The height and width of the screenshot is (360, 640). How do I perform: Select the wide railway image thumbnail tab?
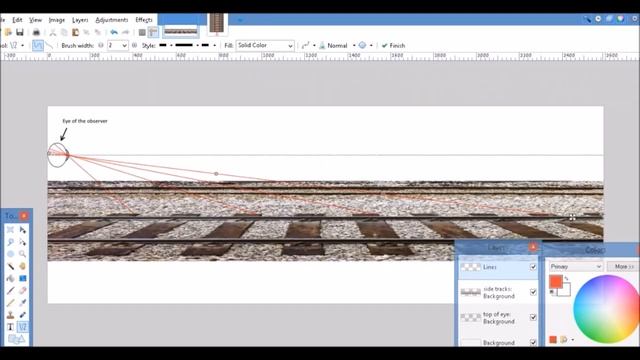[180, 31]
